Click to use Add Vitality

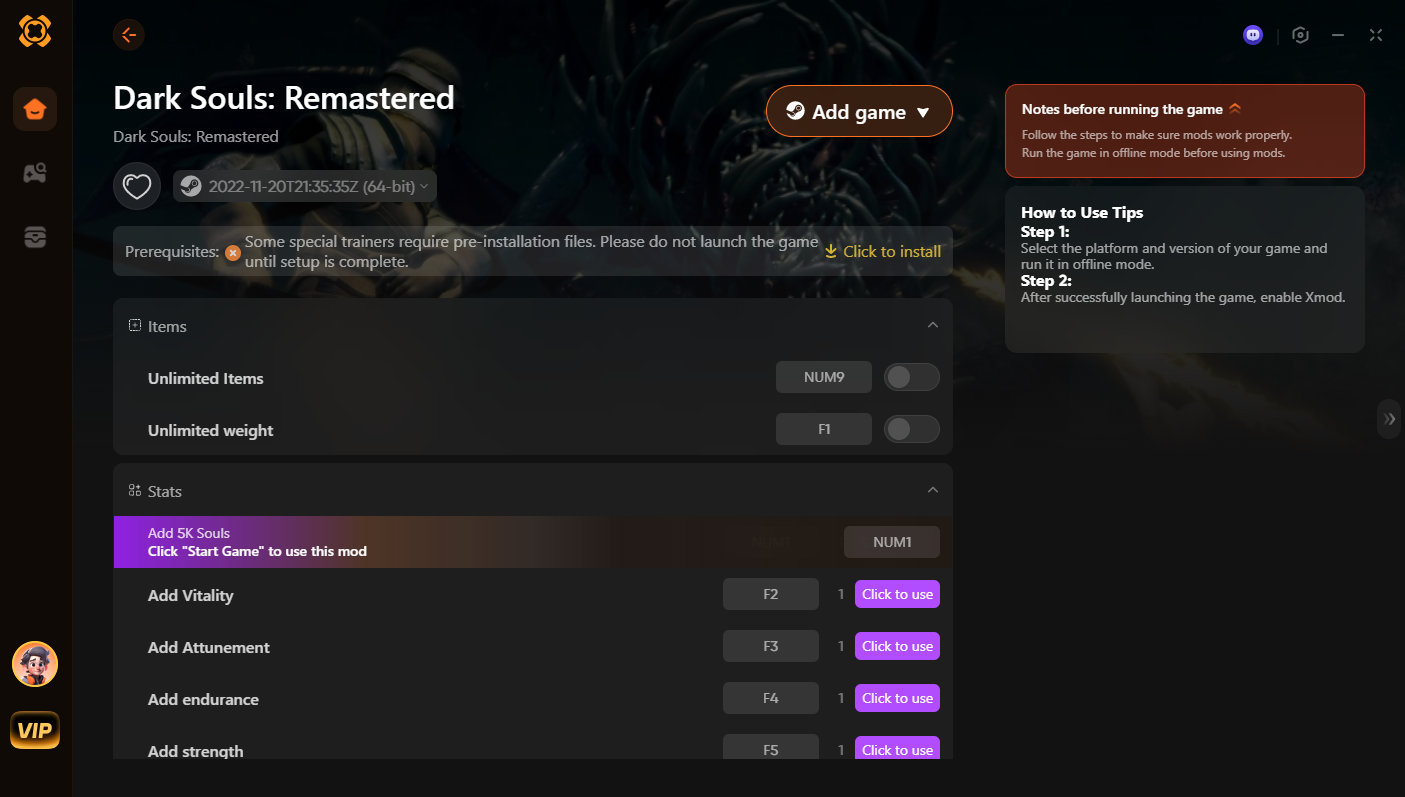(x=897, y=594)
